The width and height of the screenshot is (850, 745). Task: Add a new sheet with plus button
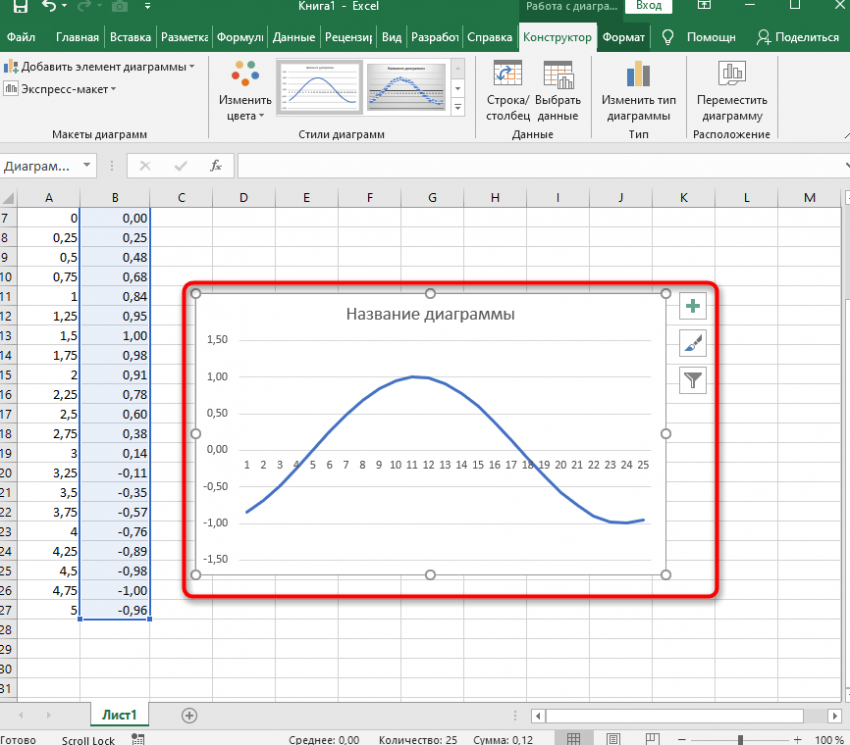[189, 715]
